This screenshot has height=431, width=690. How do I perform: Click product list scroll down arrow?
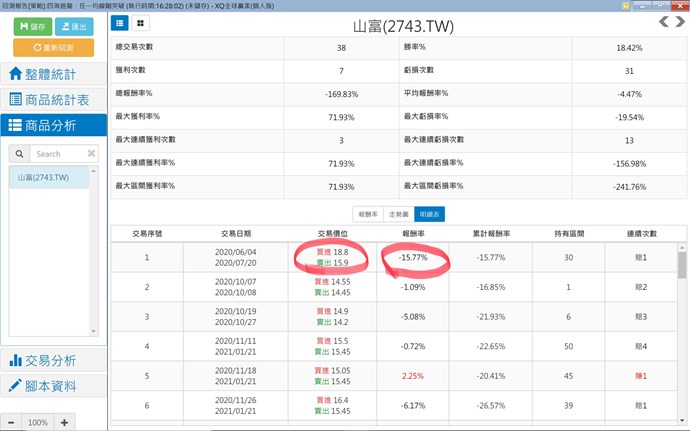93,331
